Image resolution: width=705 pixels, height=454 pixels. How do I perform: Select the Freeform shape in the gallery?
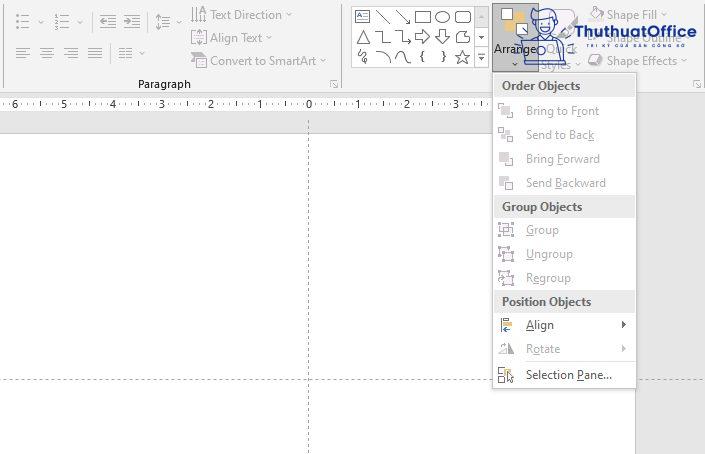click(463, 37)
